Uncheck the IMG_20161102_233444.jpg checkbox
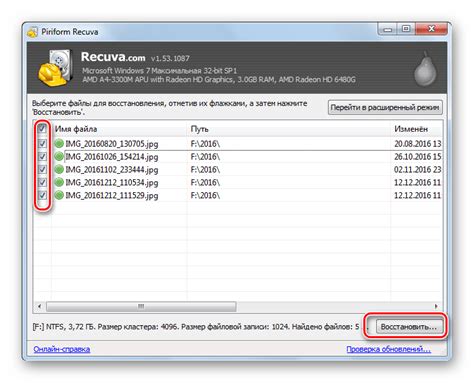This screenshot has width=474, height=383. 42,169
